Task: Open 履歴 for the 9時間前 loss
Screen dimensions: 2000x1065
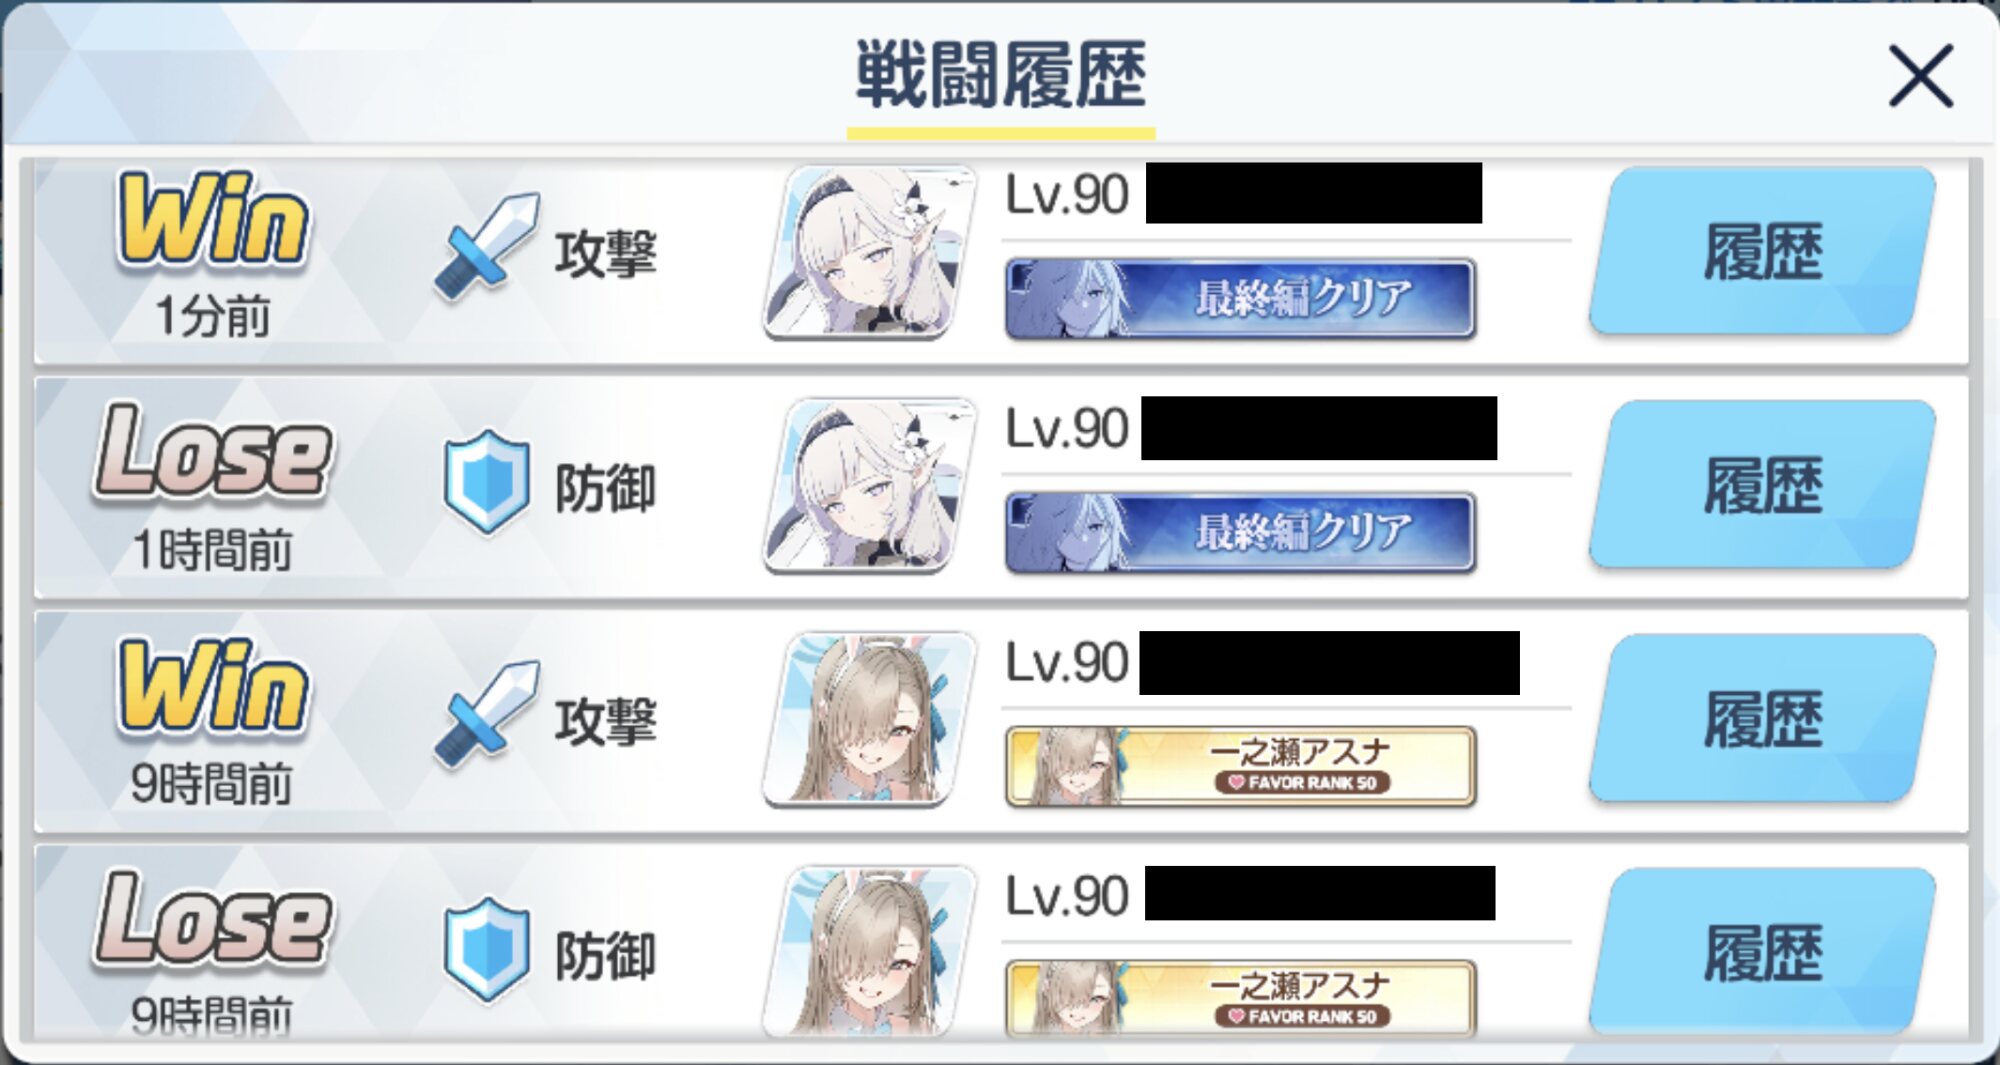Action: (x=1762, y=952)
